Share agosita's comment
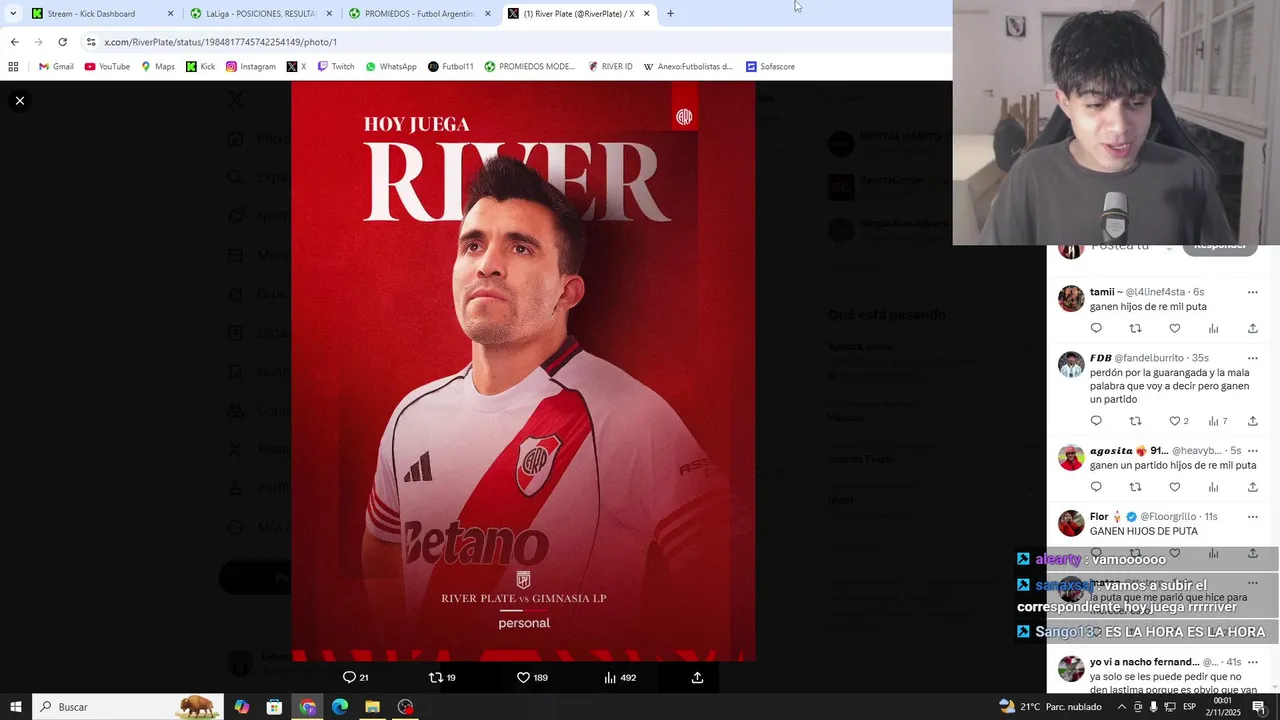Screen dimensions: 1280x720 point(1252,487)
